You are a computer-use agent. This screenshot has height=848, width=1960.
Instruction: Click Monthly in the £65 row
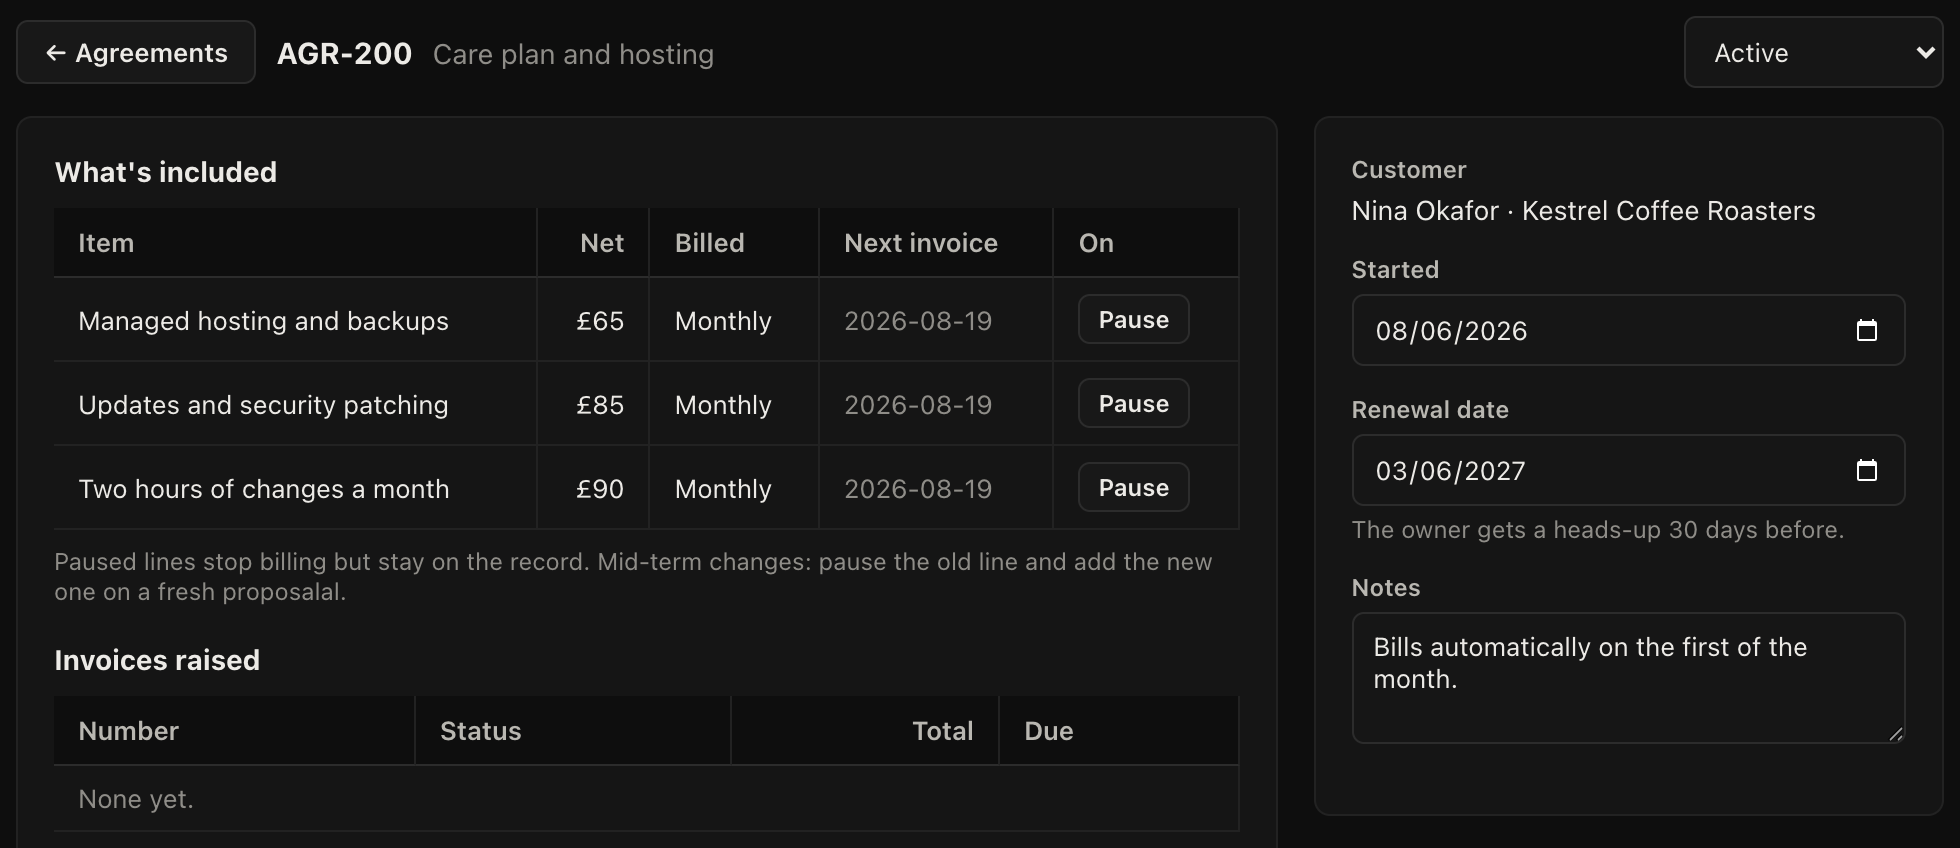pyautogui.click(x=723, y=321)
